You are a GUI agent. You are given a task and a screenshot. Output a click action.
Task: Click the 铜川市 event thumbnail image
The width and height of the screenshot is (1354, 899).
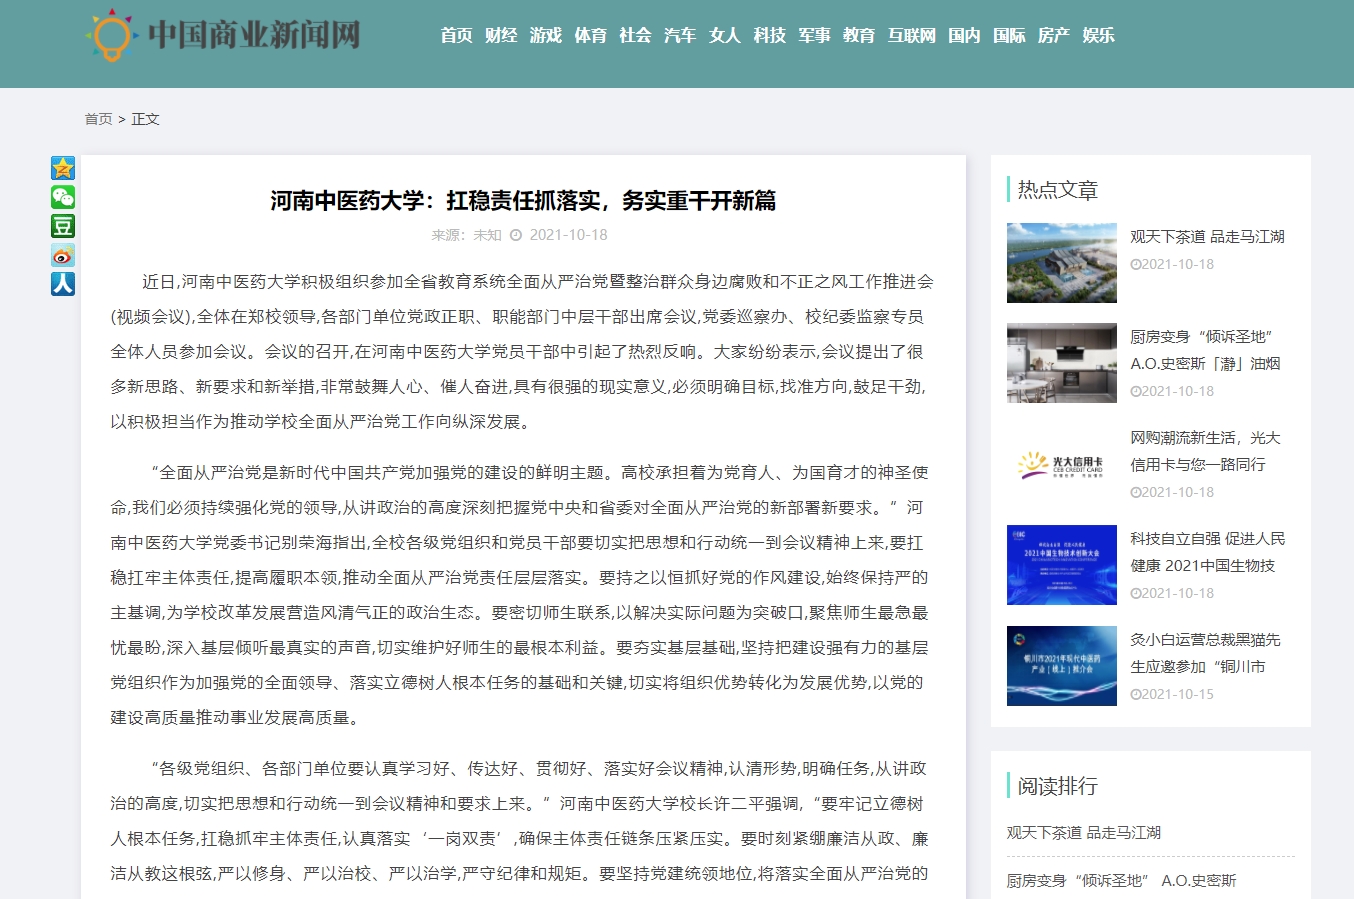pos(1061,666)
